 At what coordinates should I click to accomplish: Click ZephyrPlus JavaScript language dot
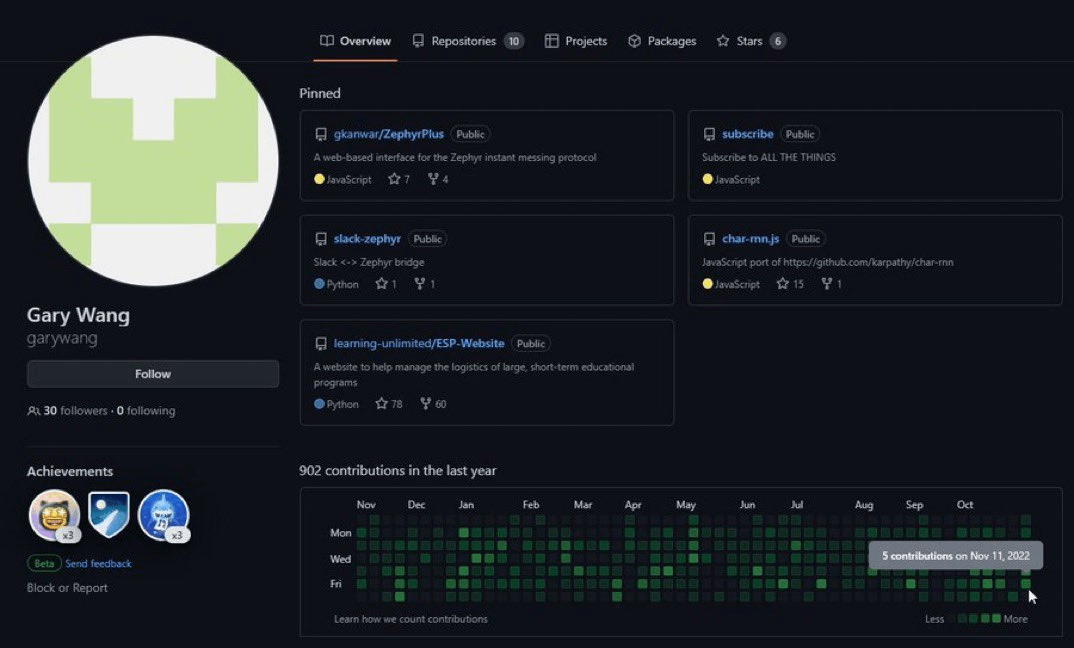(319, 179)
